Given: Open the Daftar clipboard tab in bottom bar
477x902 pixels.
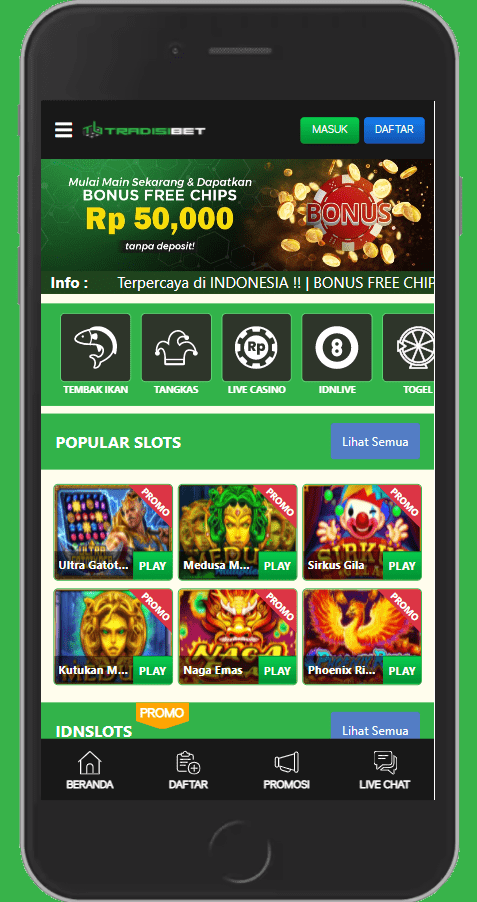Looking at the screenshot, I should pos(188,770).
